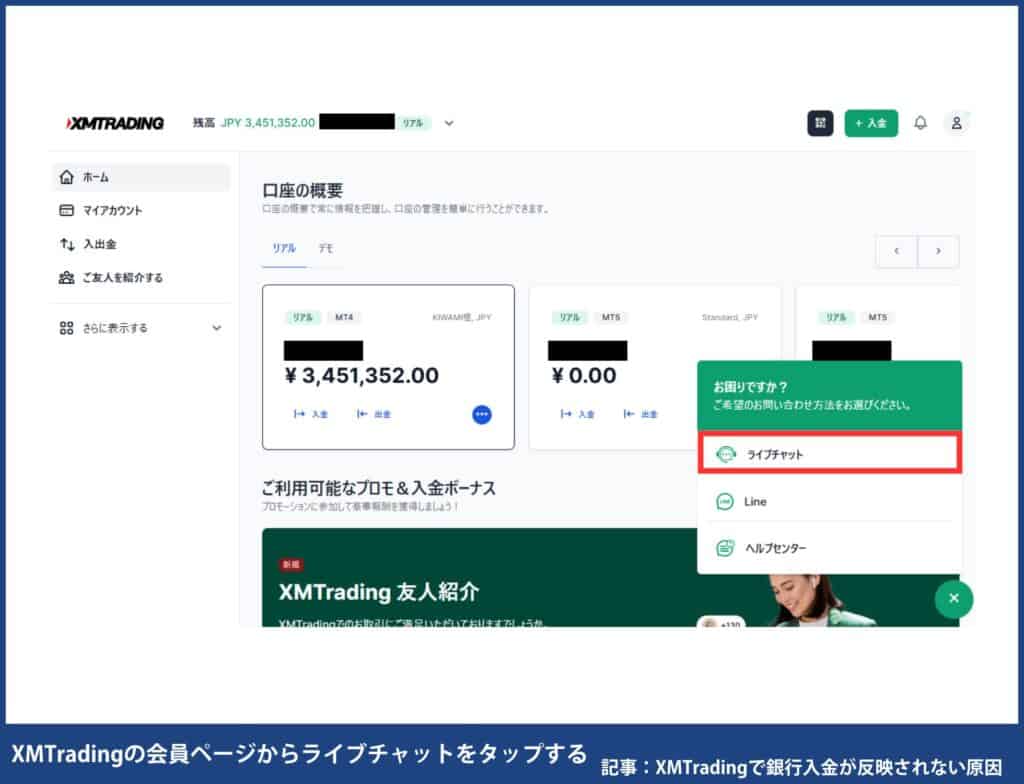Click the 残高 JPY 3,451,352.00 header text

point(254,123)
